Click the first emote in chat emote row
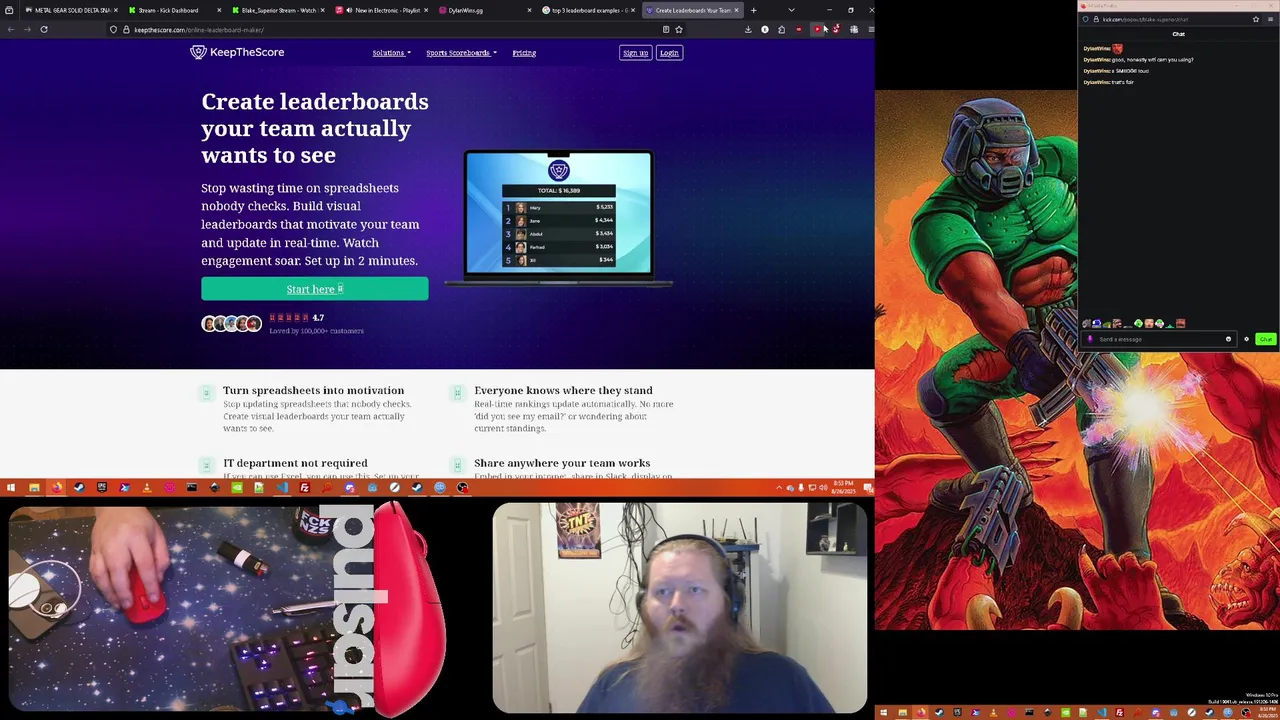The height and width of the screenshot is (720, 1280). [x=1087, y=323]
